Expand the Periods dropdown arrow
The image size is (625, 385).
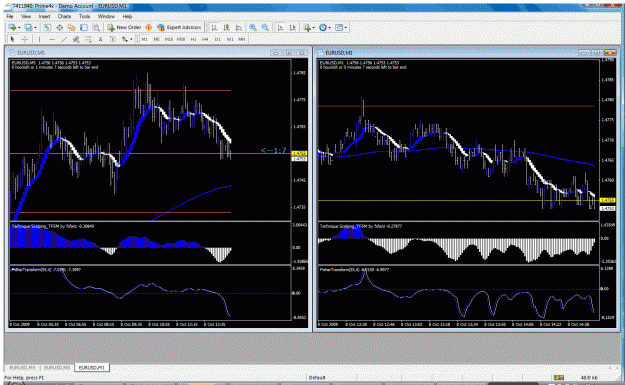[x=330, y=28]
